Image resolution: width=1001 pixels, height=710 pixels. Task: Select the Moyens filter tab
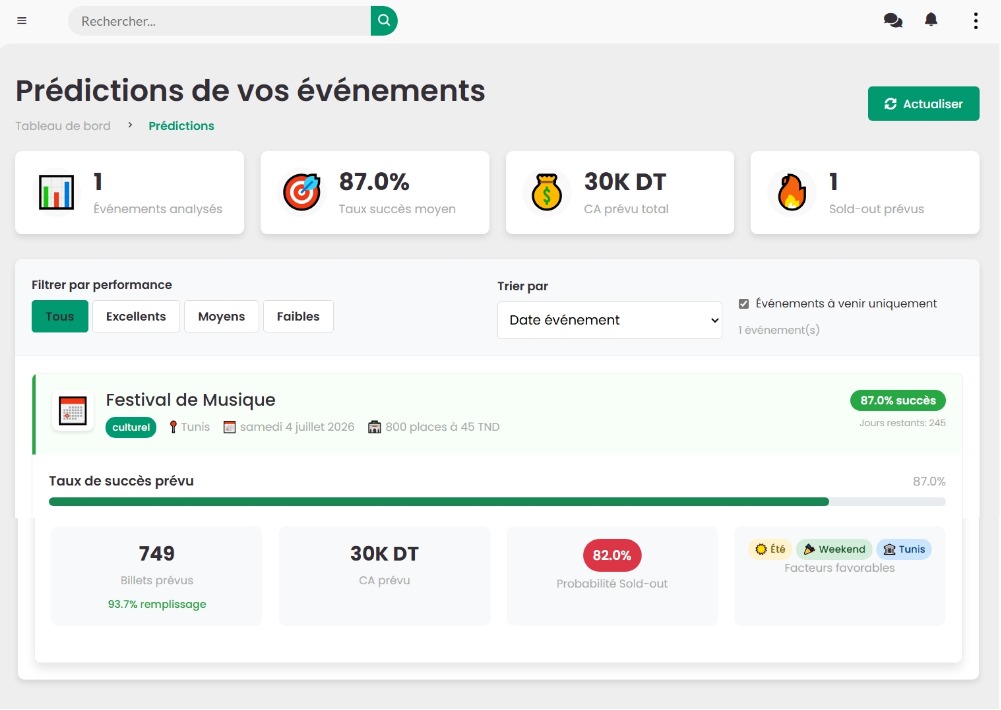pos(222,316)
